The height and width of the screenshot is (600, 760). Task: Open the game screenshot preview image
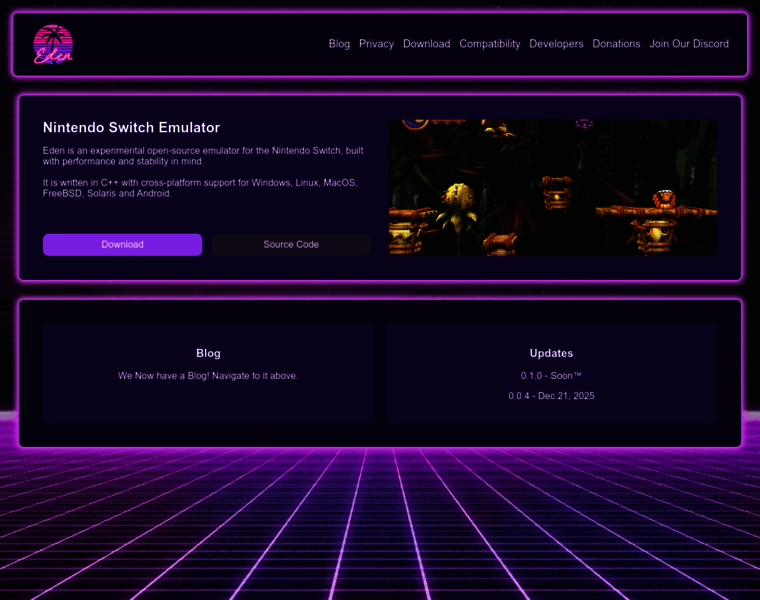(x=552, y=188)
